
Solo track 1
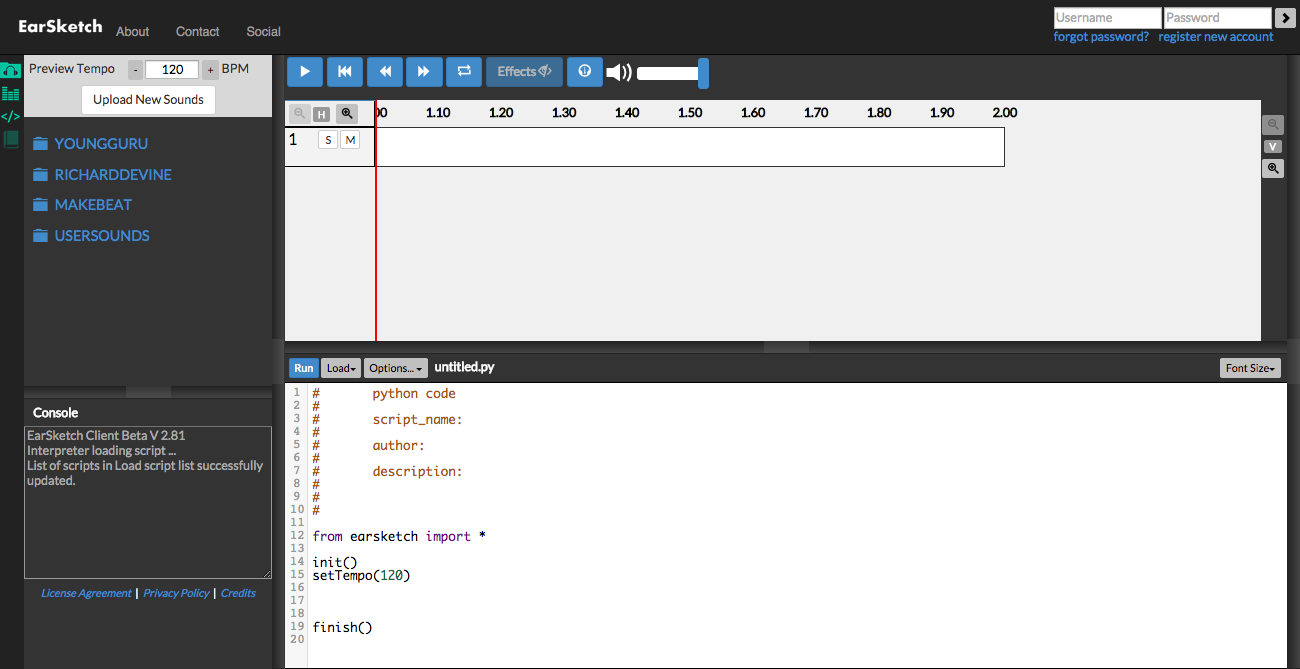coord(328,140)
